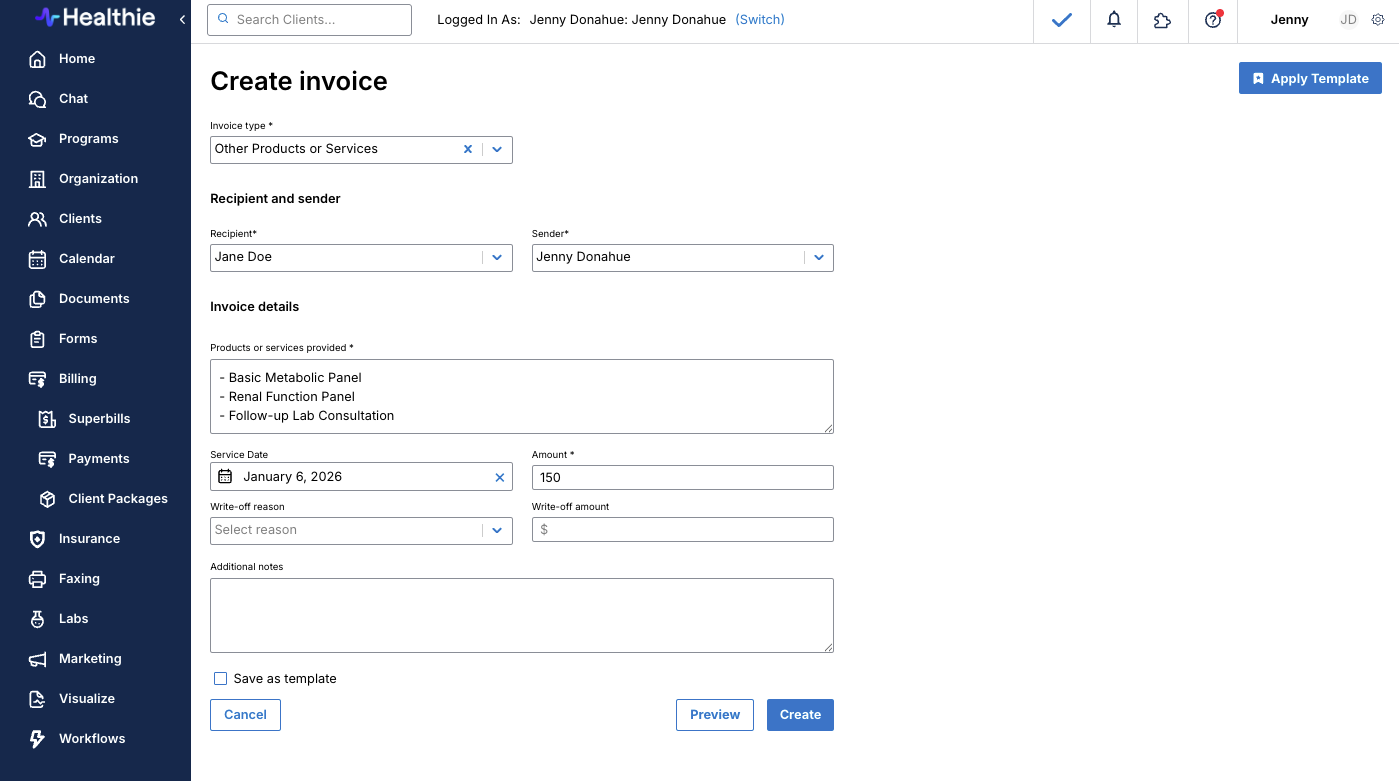Image resolution: width=1399 pixels, height=781 pixels.
Task: Go to Superbills in the sidebar
Action: coord(99,419)
